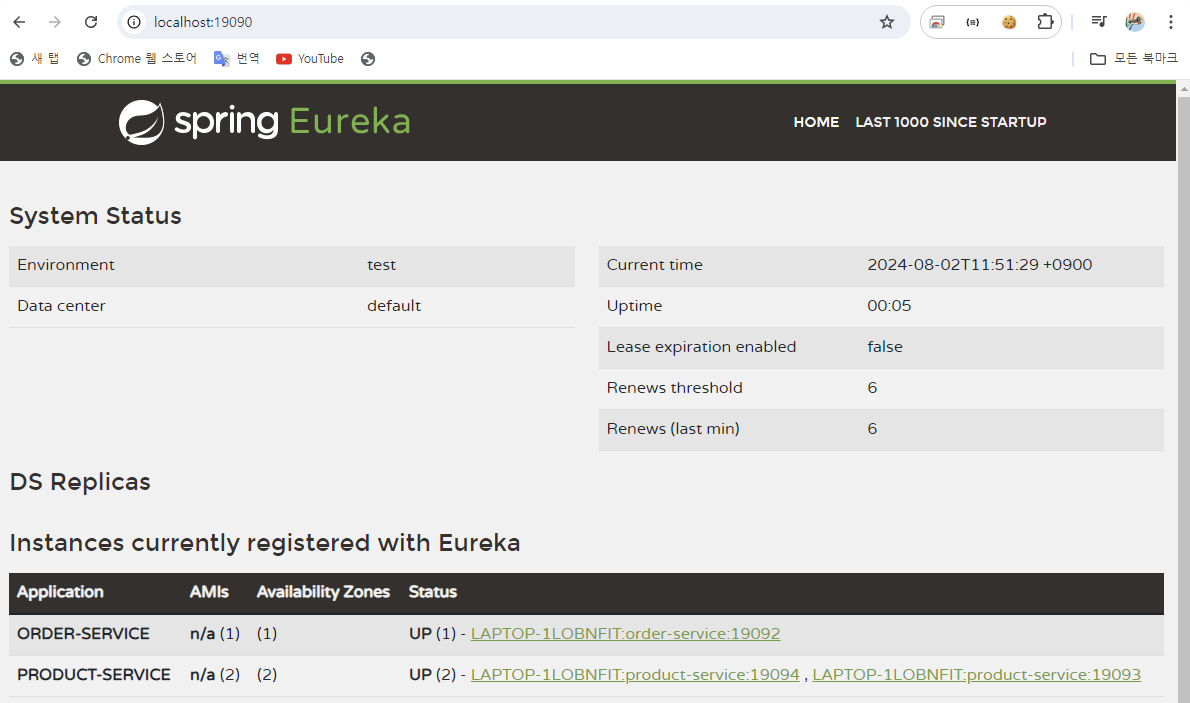The width and height of the screenshot is (1190, 703).
Task: Go to HOME in Eureka navigation
Action: point(816,122)
